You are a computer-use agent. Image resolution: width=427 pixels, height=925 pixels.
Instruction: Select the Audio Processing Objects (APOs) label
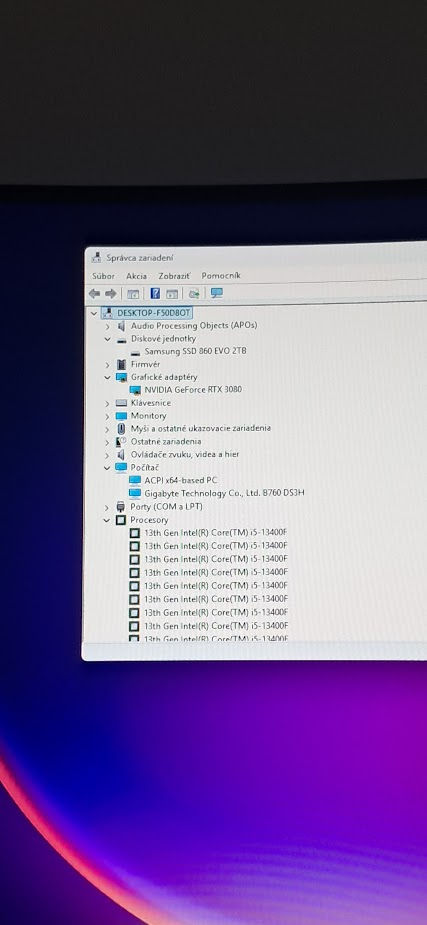pos(194,326)
